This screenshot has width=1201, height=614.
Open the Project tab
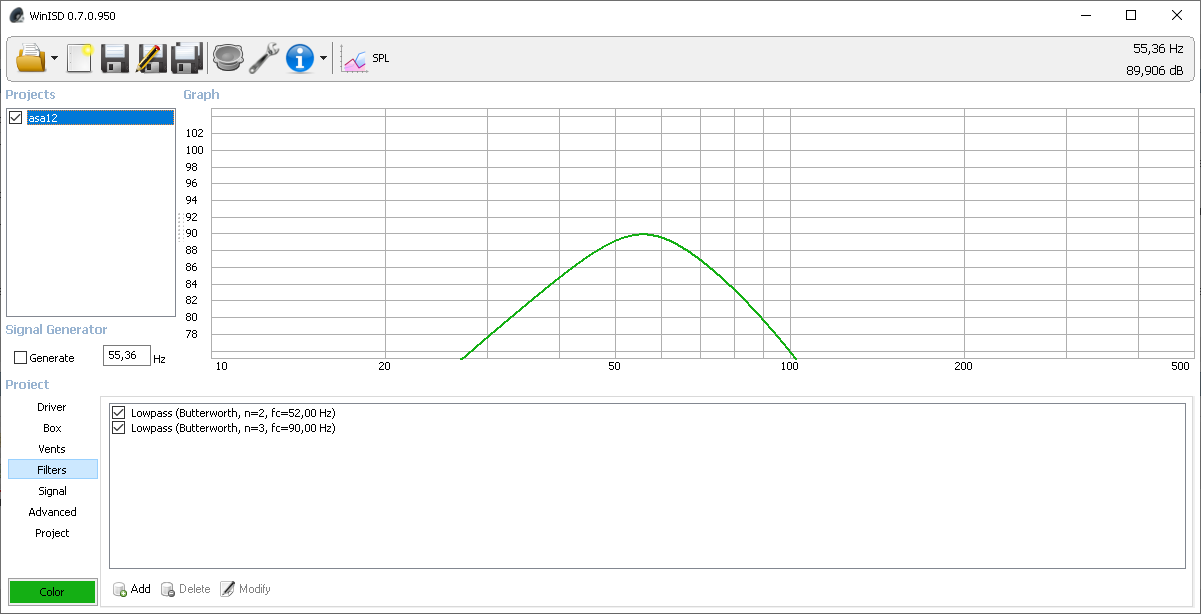tap(52, 533)
